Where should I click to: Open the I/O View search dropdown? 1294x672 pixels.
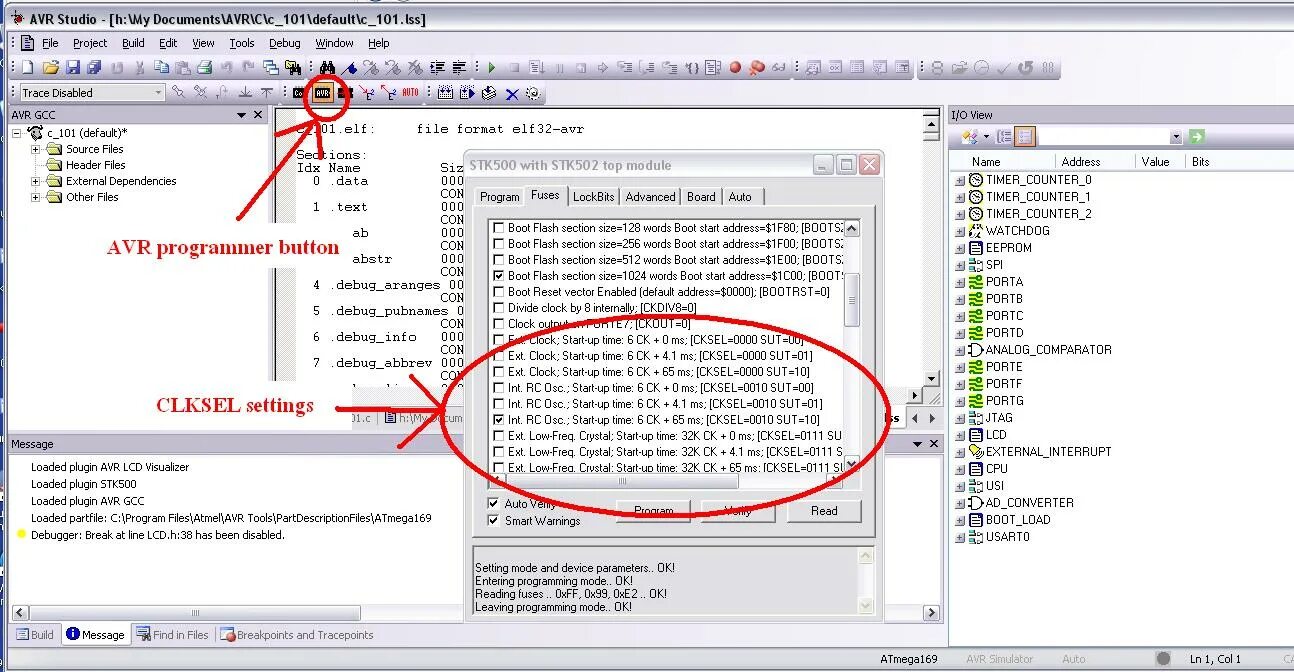click(1176, 137)
